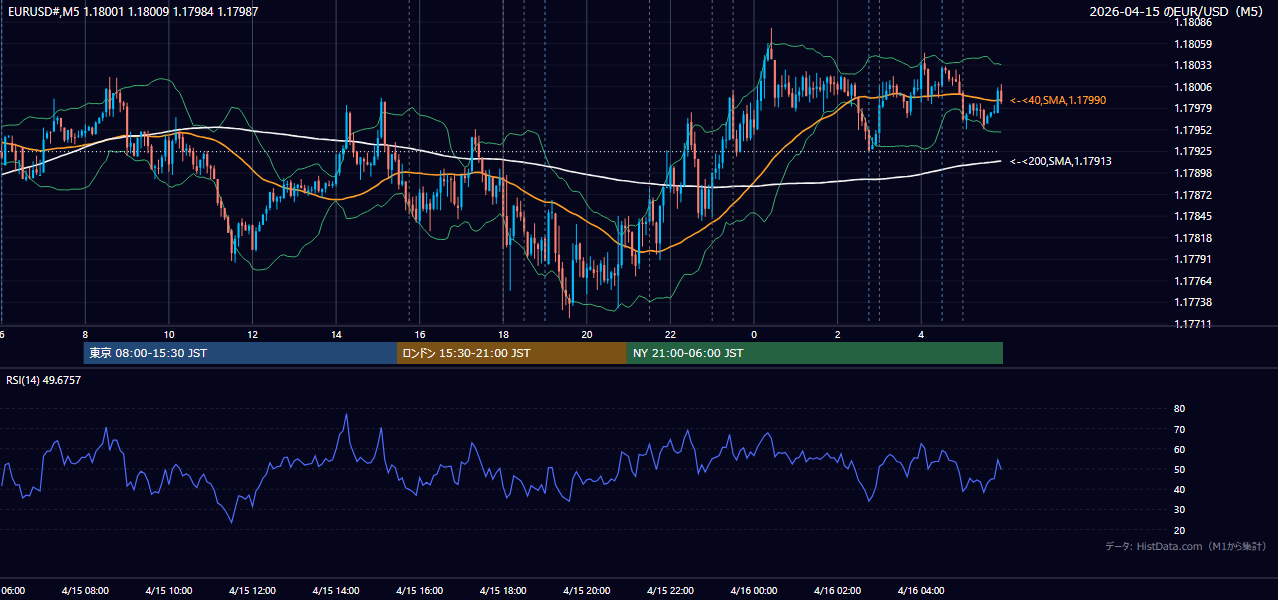Click the 4/16 04:00 time axis label
Viewport: 1278px width, 600px height.
tap(921, 591)
